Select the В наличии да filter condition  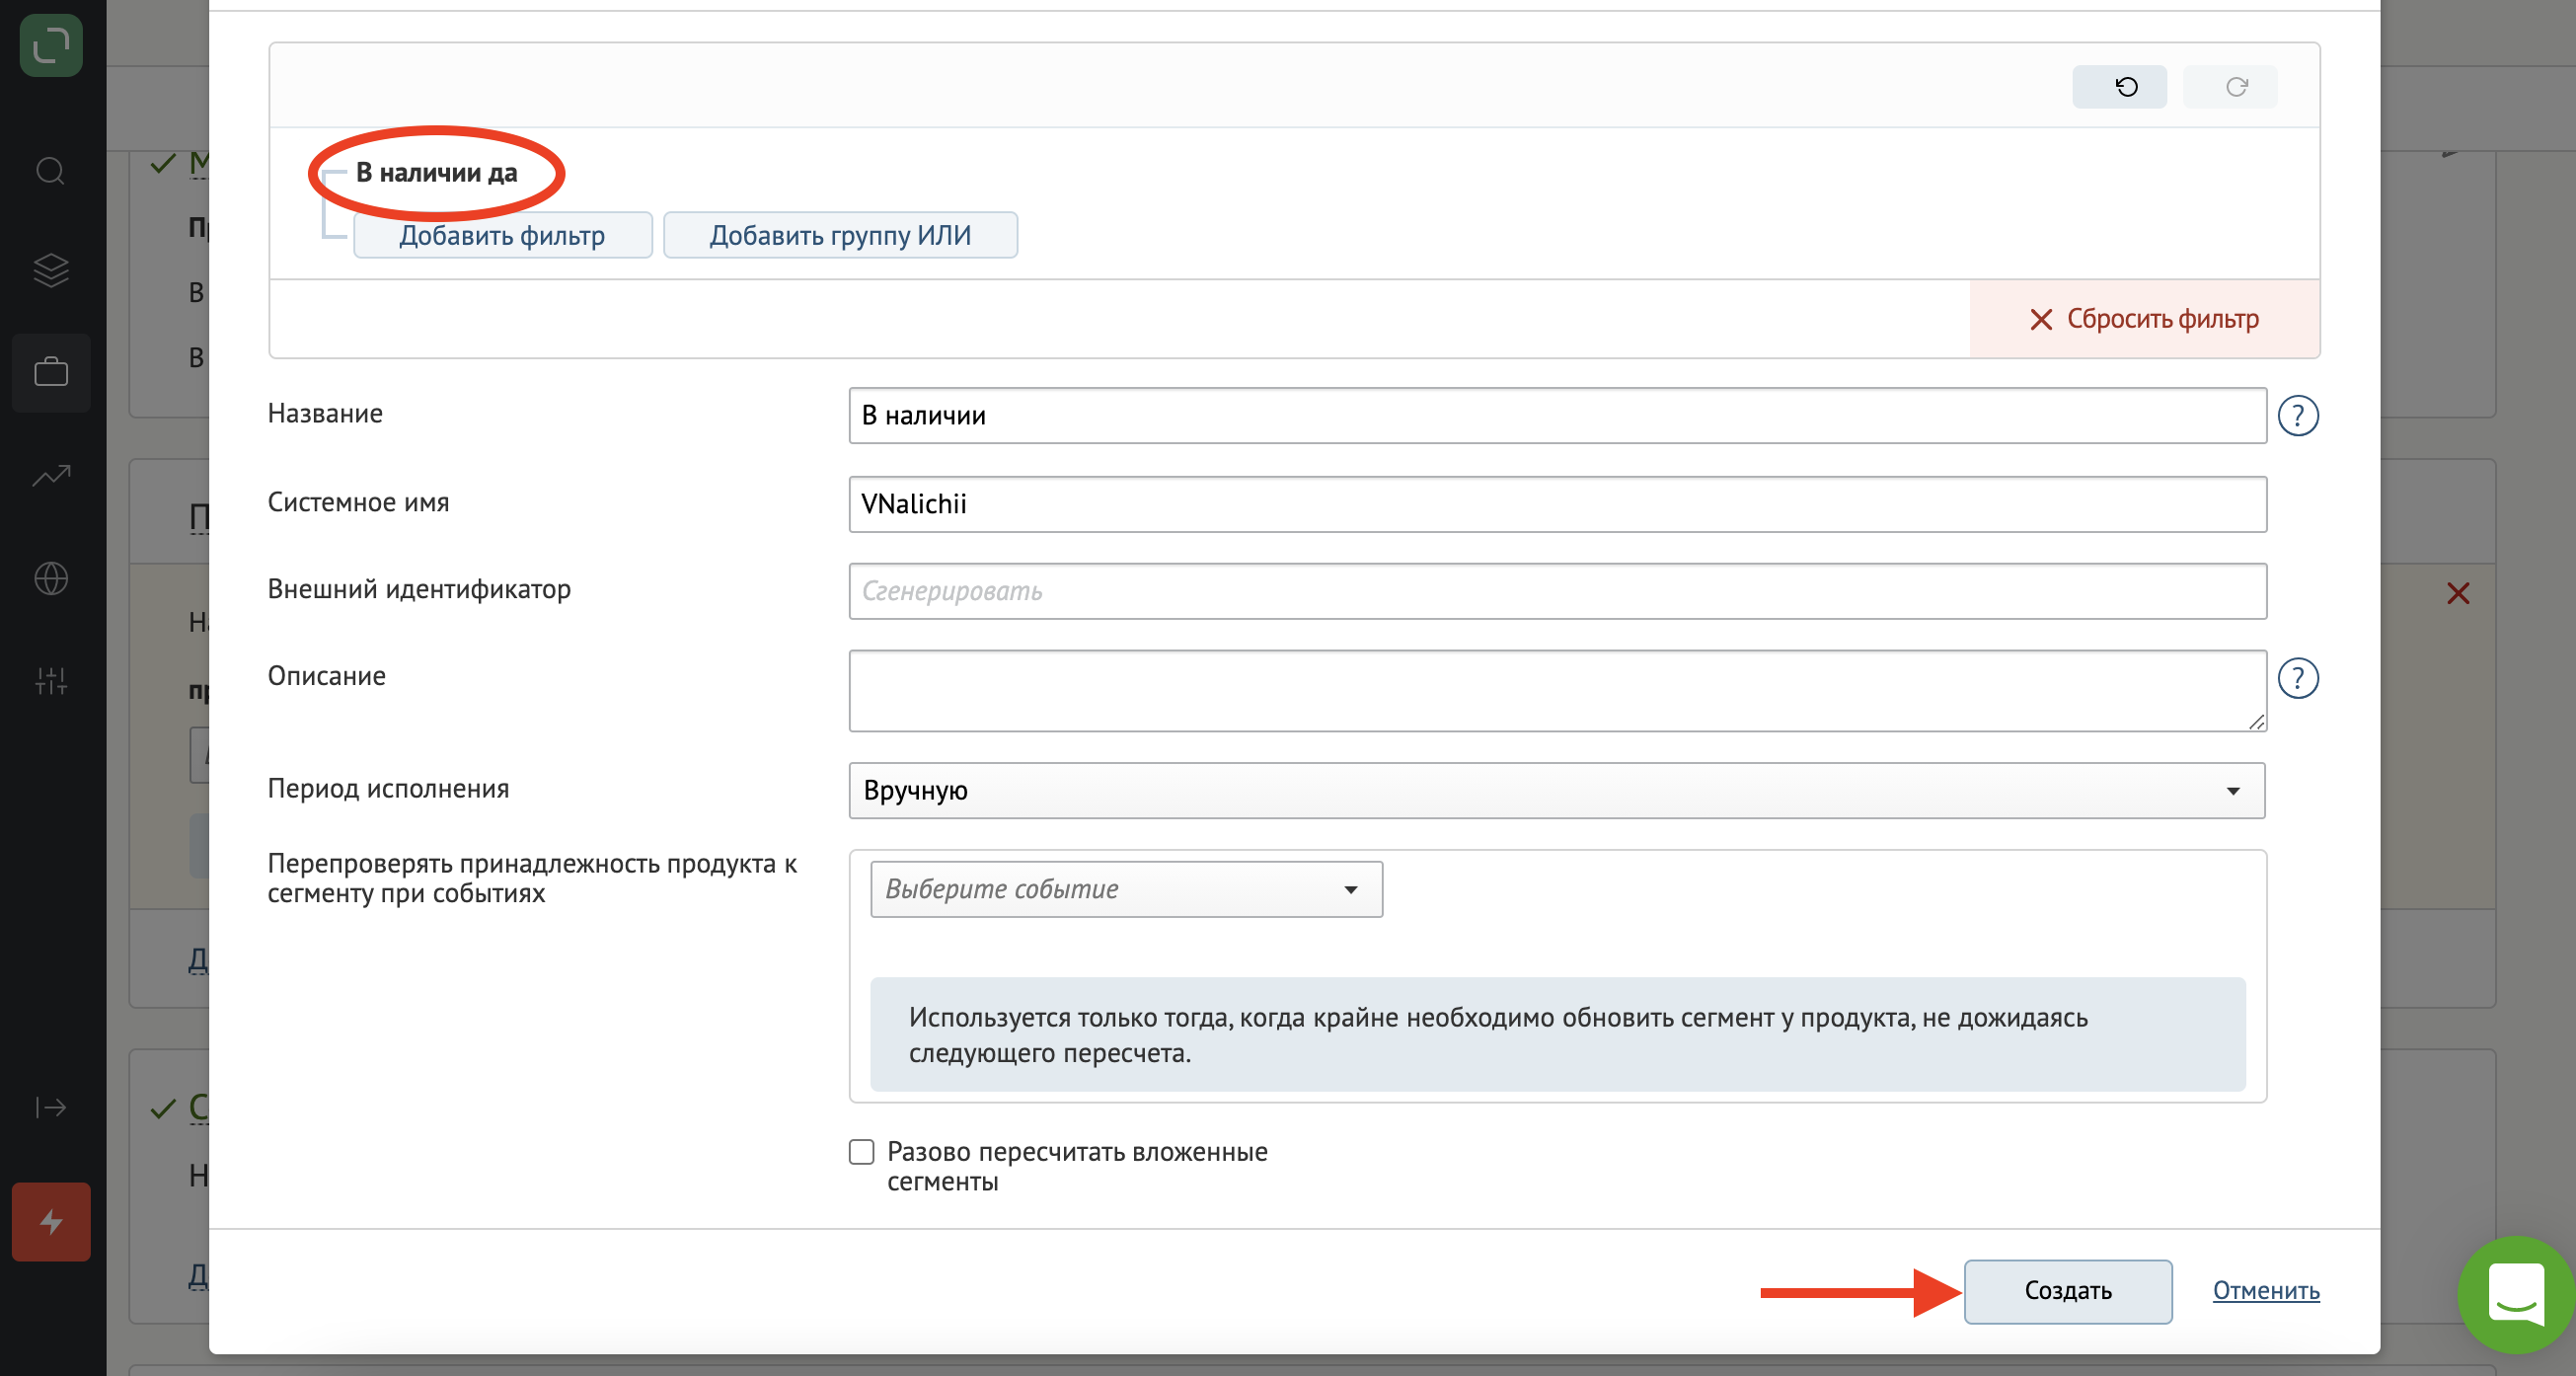tap(436, 173)
